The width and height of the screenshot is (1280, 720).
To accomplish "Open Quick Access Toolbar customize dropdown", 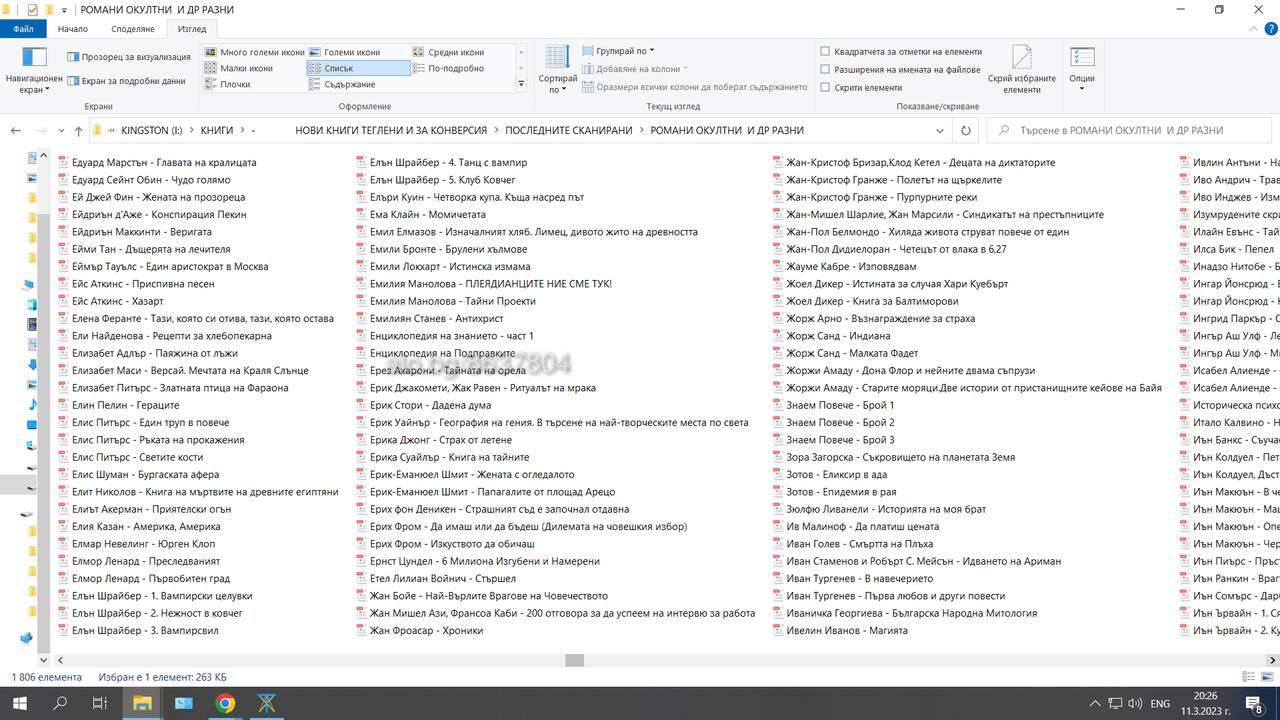I will pos(65,10).
